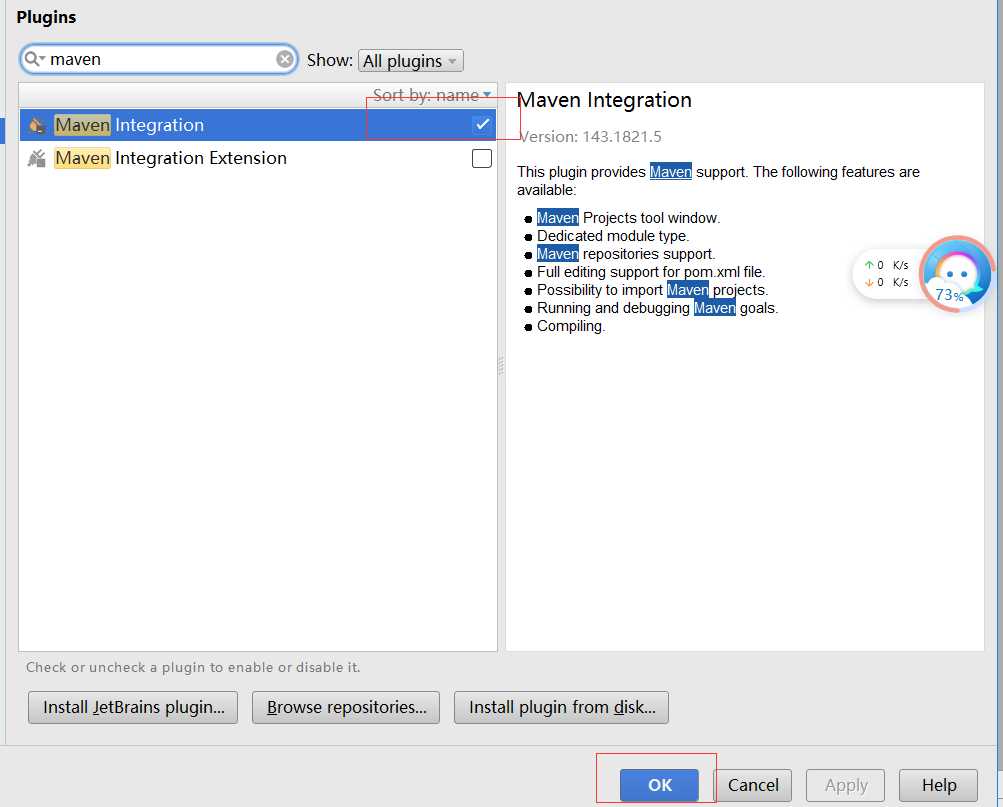Select the Maven Integration Extension row

[x=258, y=158]
